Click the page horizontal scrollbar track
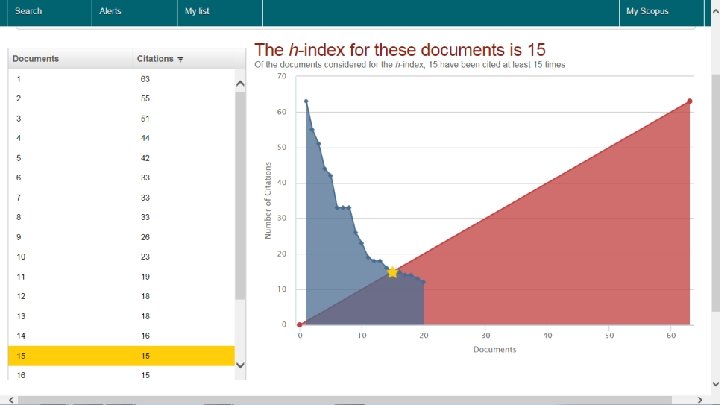Image resolution: width=720 pixels, height=405 pixels. 344,400
